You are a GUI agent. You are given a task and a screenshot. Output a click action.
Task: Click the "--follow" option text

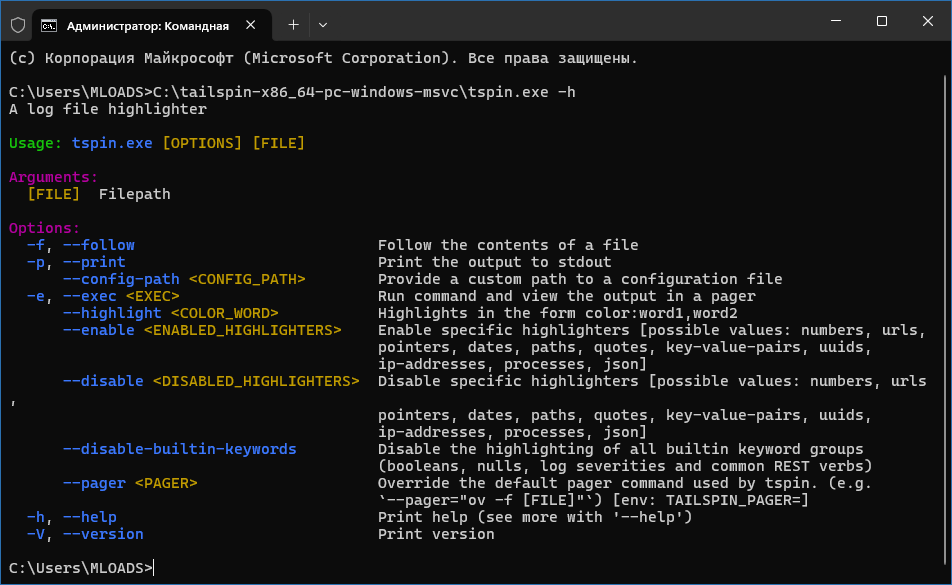click(x=98, y=245)
